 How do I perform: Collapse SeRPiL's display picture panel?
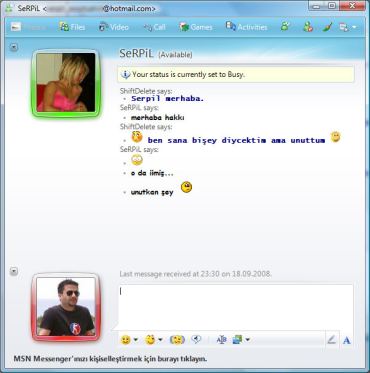(x=14, y=47)
